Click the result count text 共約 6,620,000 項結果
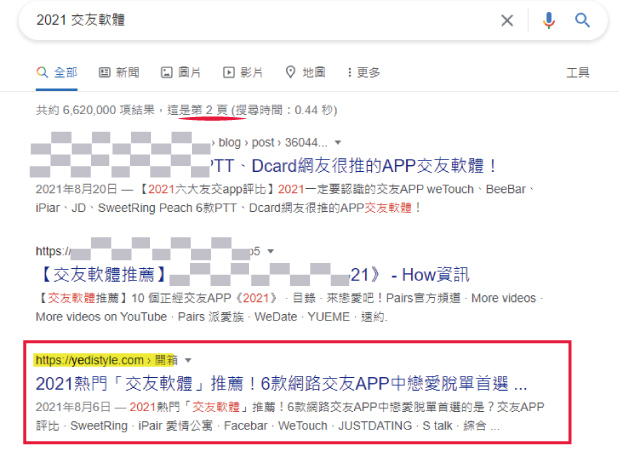629x452 pixels. 95,110
